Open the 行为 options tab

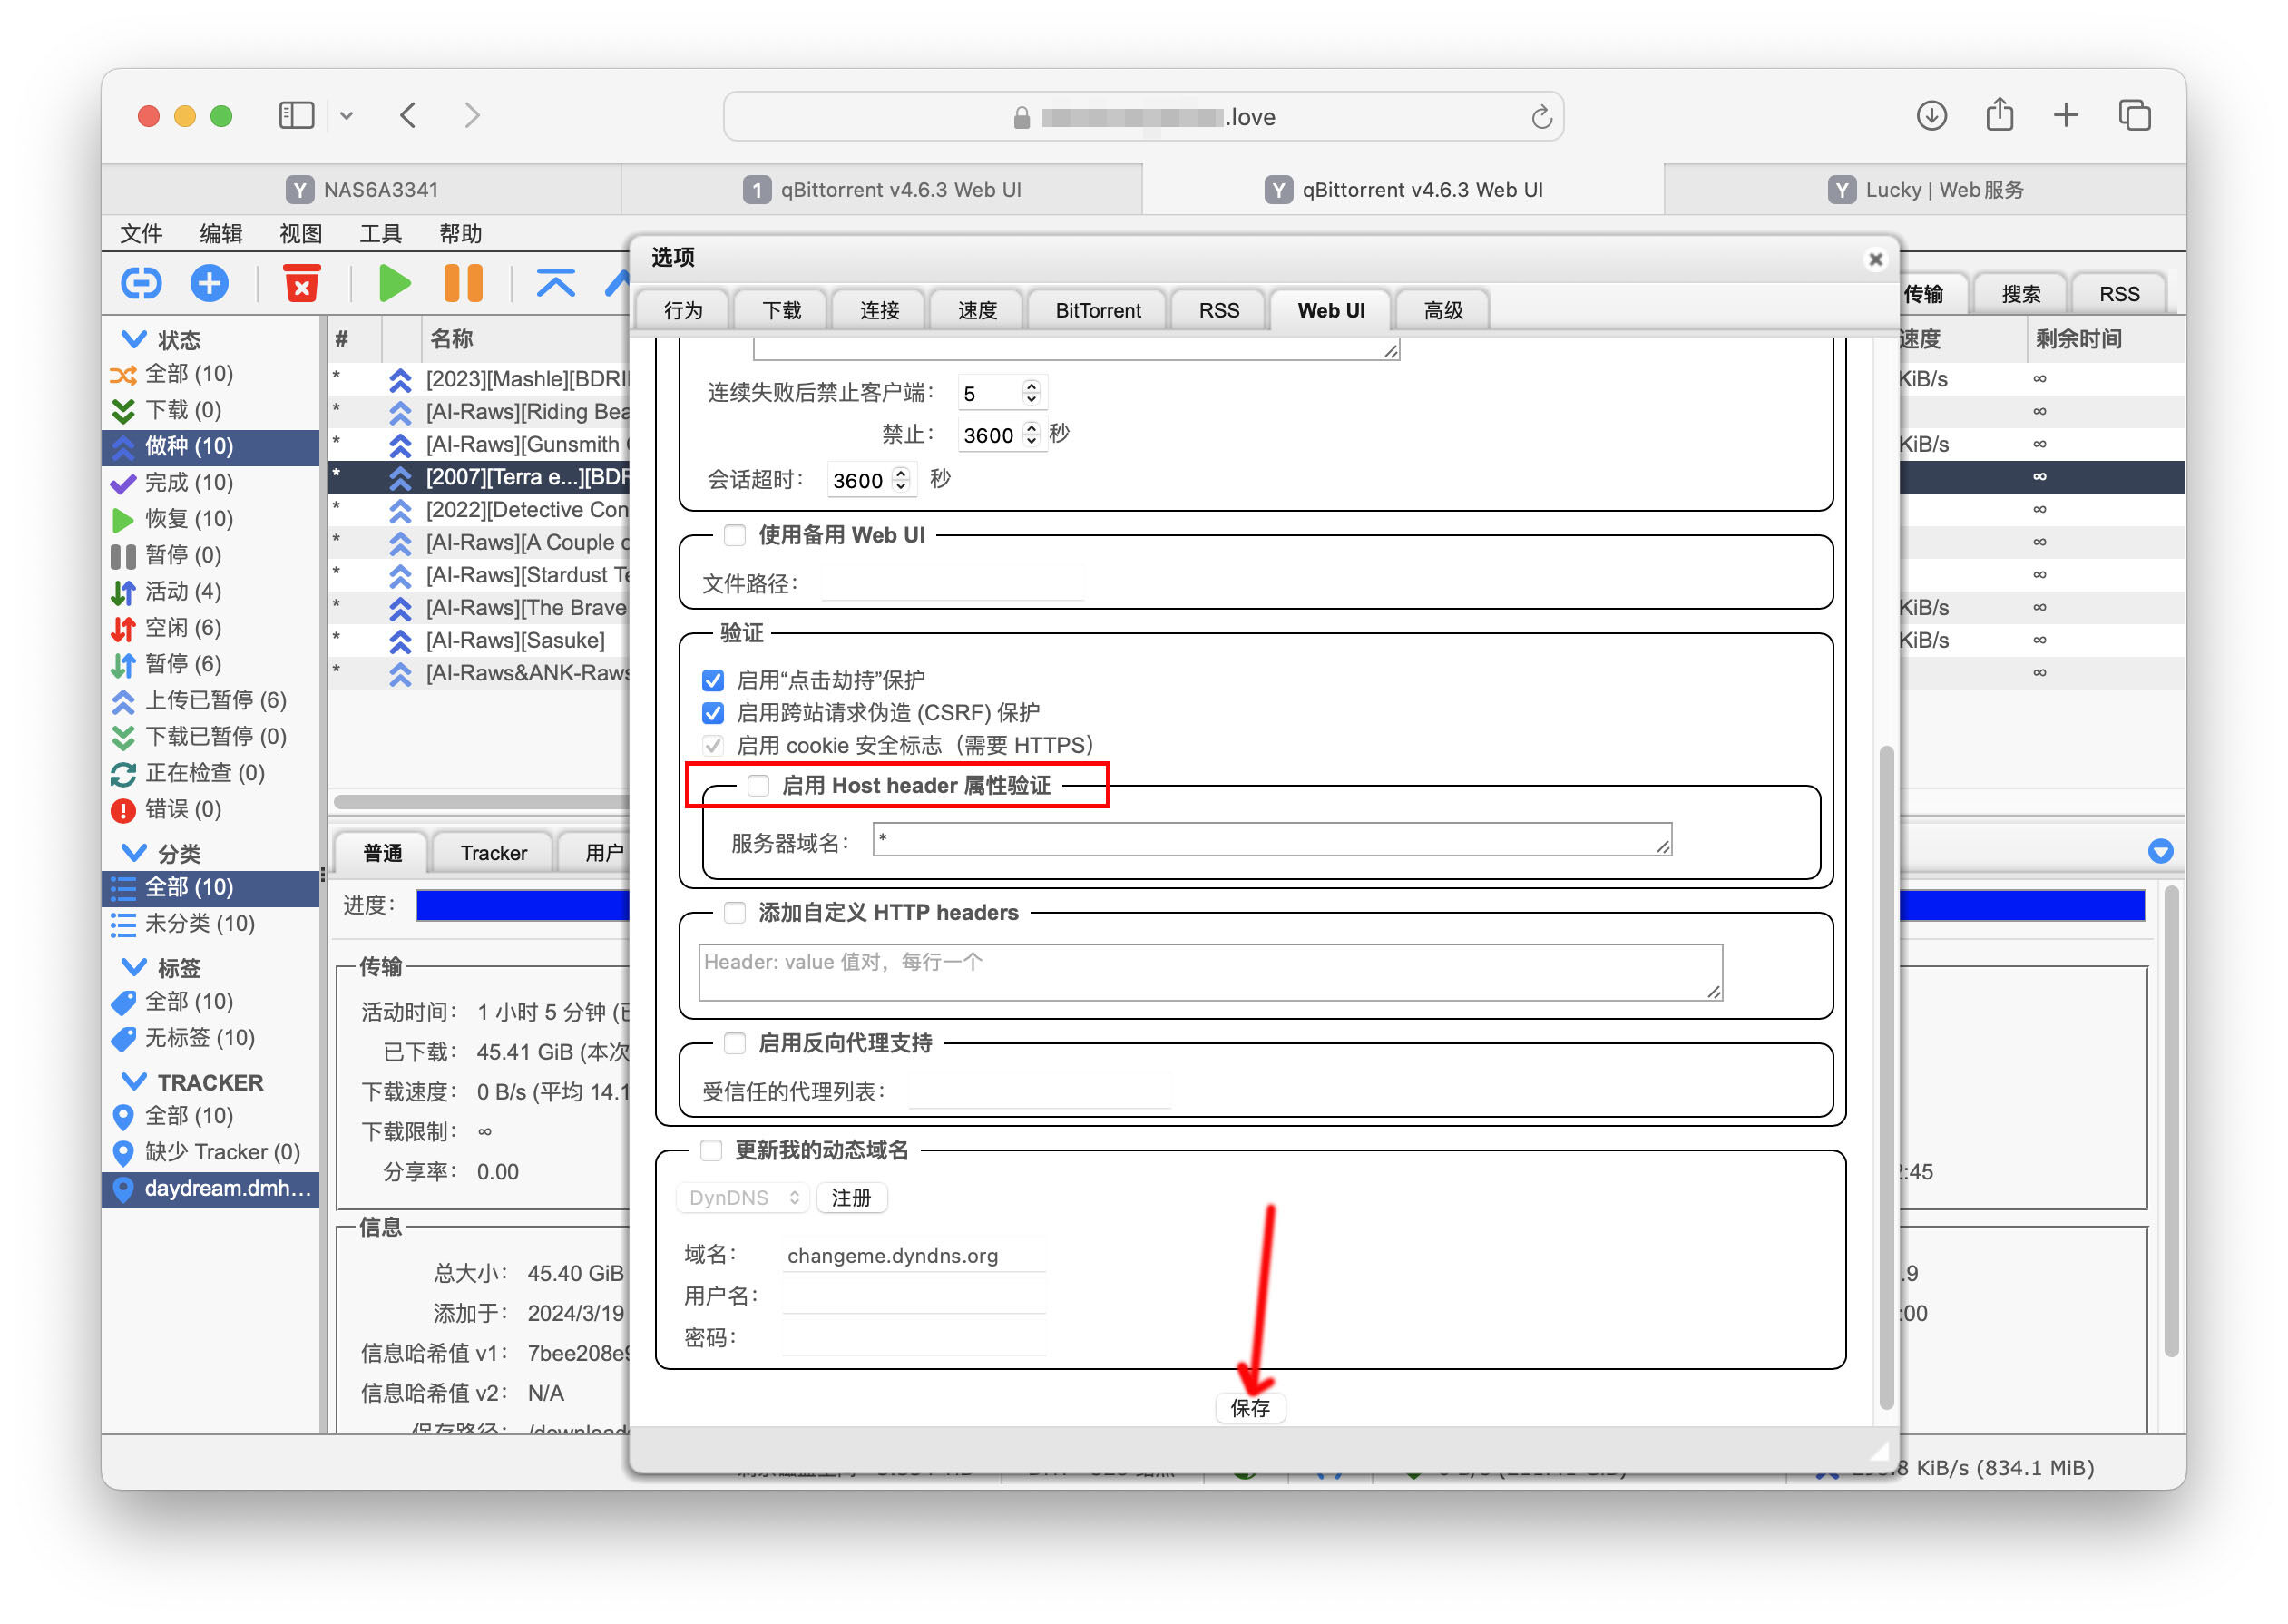click(683, 311)
